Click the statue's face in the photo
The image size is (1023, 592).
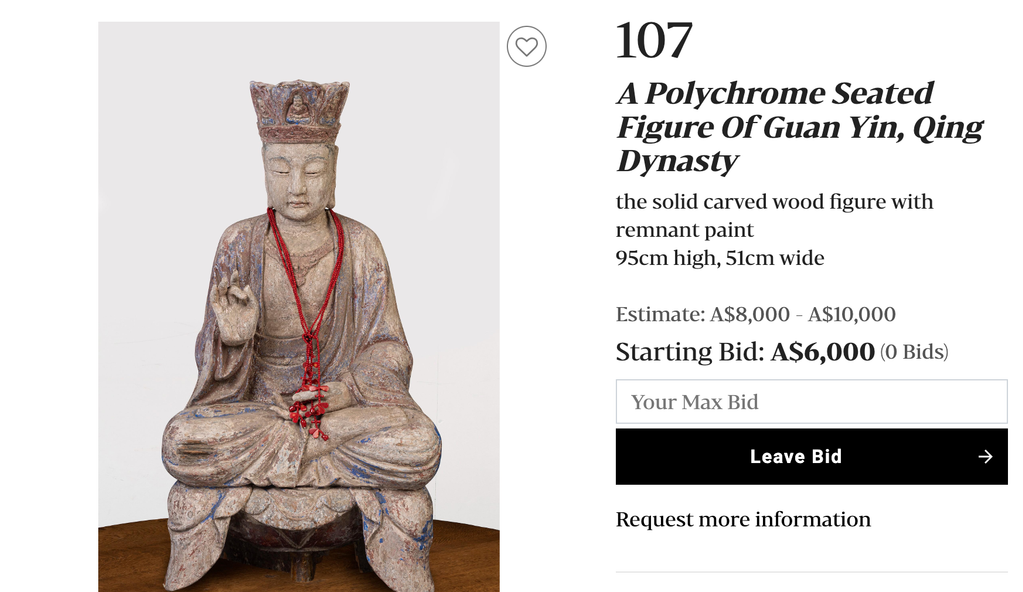[298, 179]
